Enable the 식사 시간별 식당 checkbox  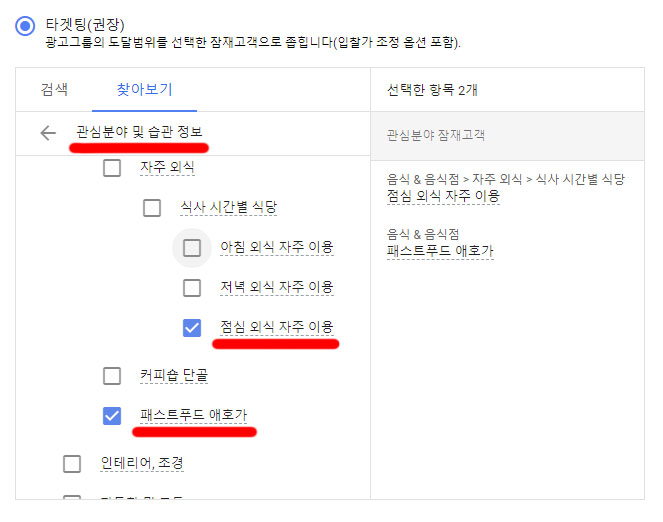[x=152, y=208]
